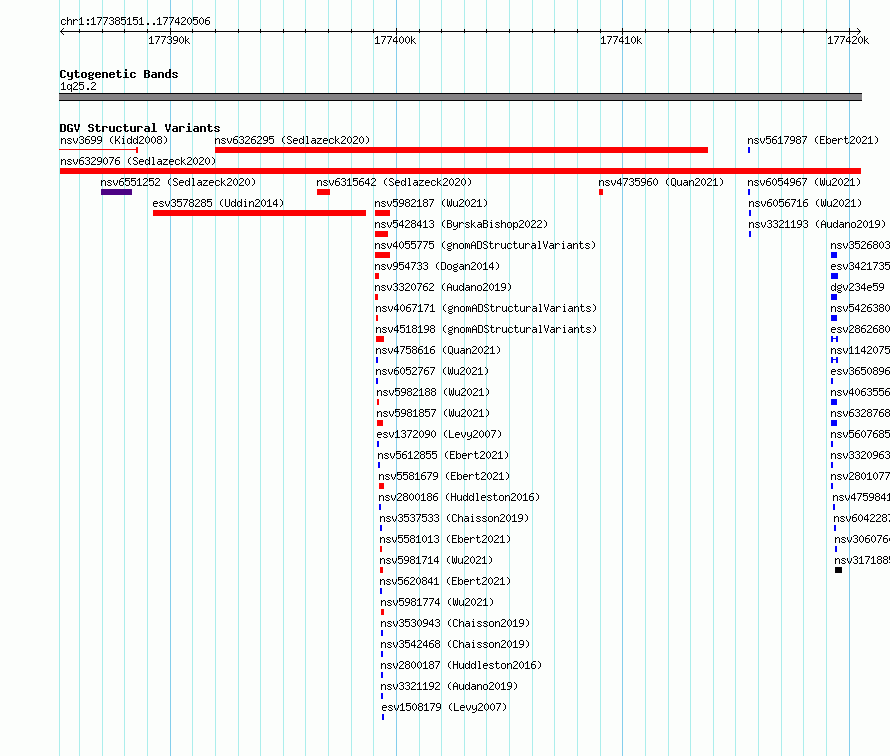The image size is (890, 756).
Task: Click the nsv3699 (Kidd2008) variant label
Action: [114, 140]
